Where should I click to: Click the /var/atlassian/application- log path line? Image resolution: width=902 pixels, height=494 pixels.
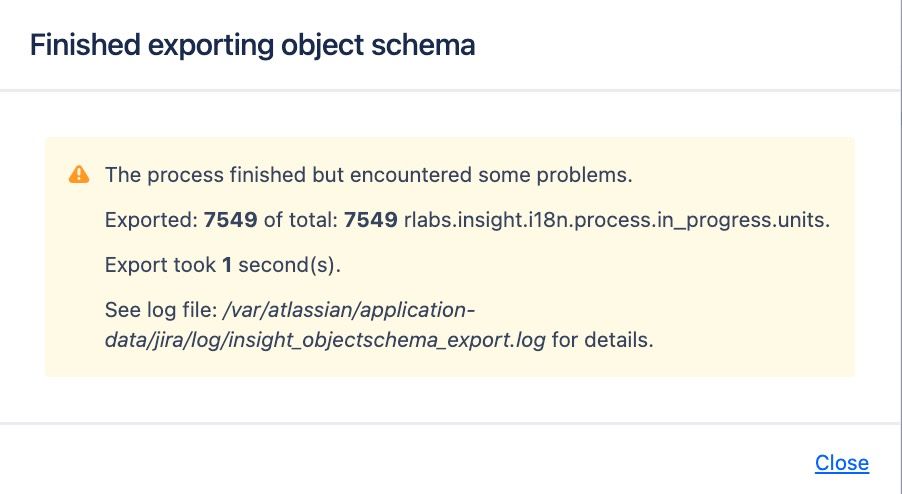(349, 311)
